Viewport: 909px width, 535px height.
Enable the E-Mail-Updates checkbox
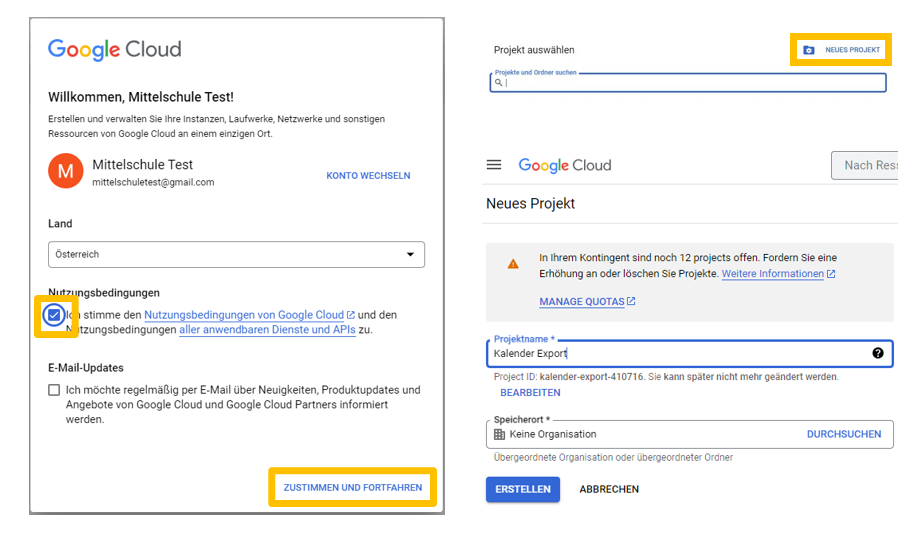pyautogui.click(x=54, y=390)
